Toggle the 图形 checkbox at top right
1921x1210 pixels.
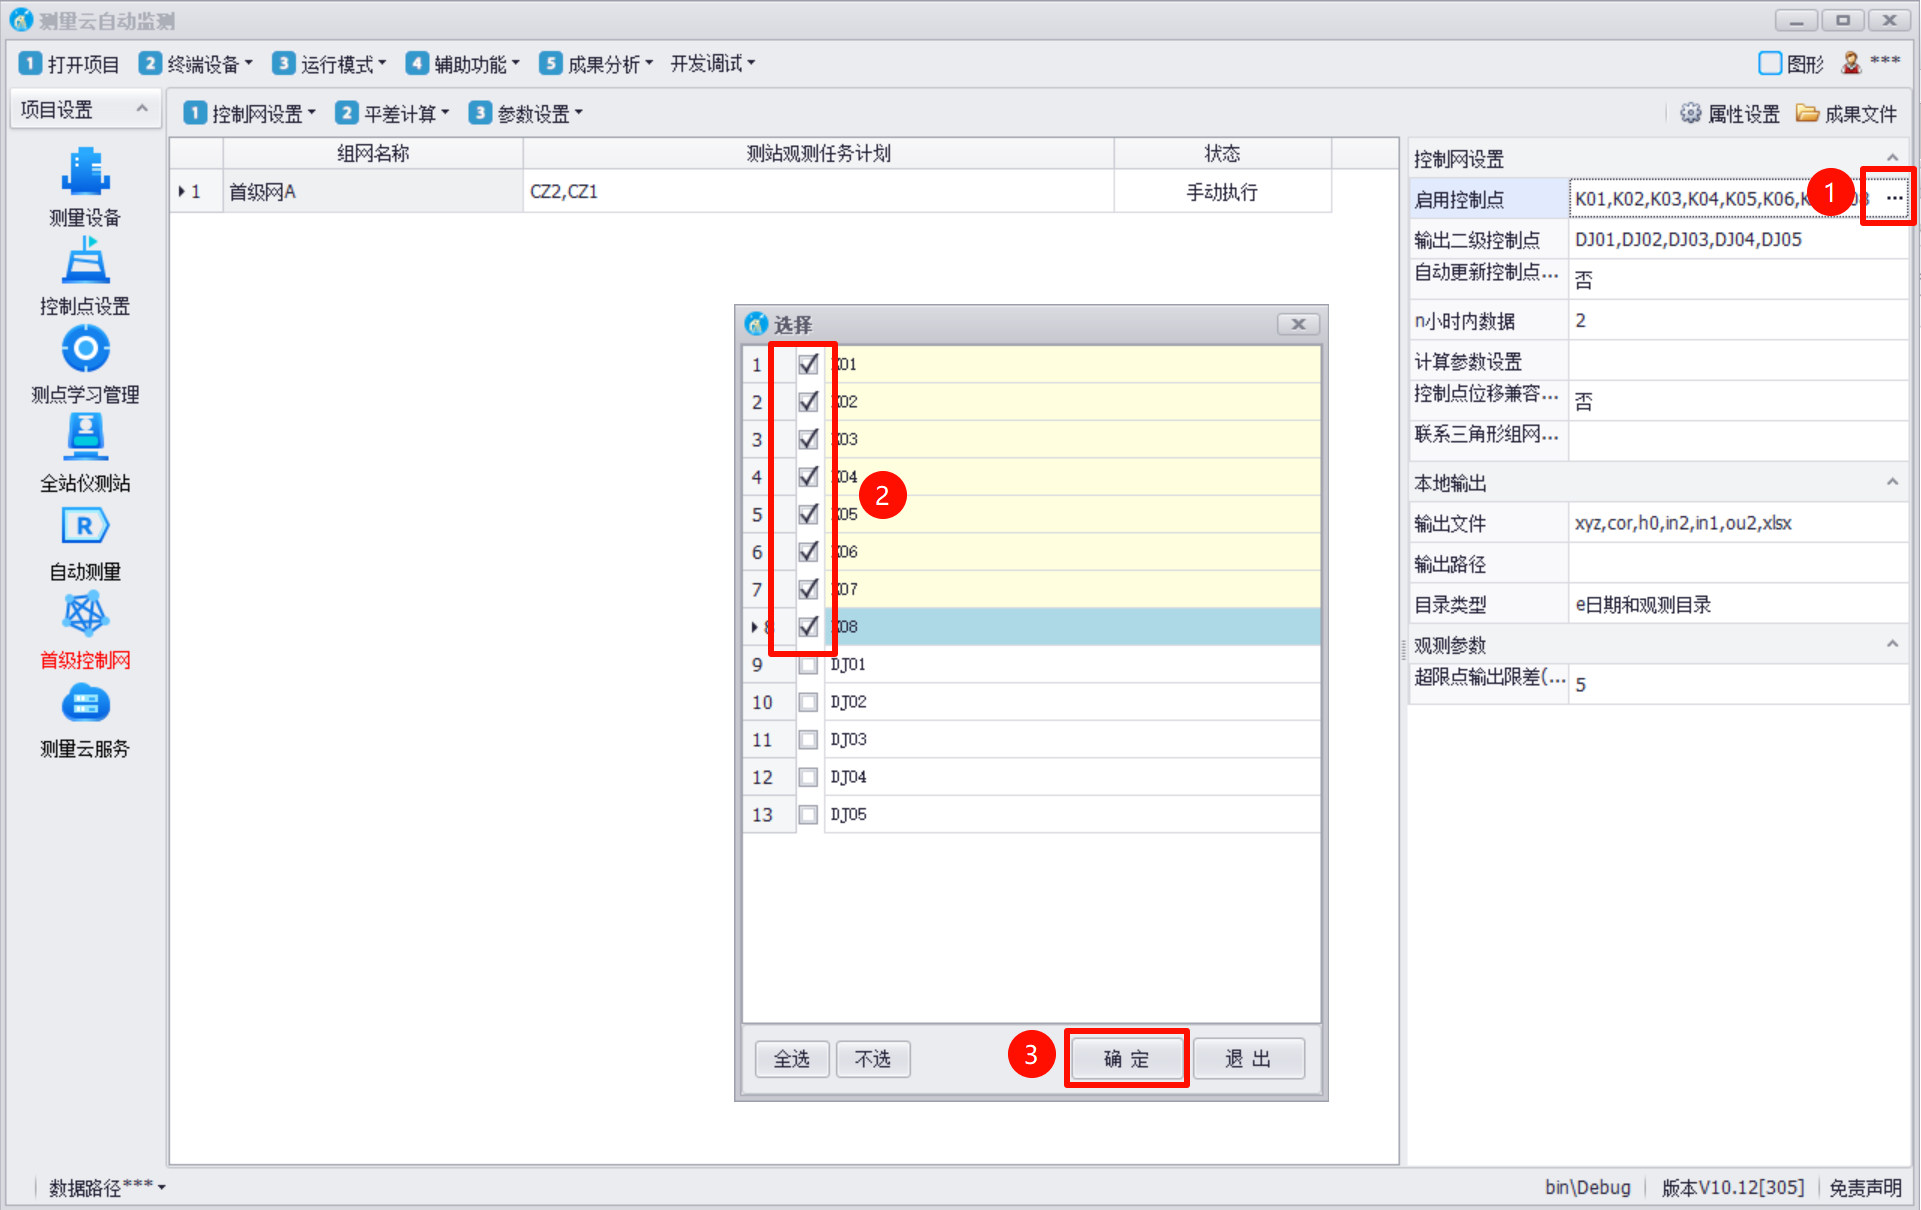tap(1770, 64)
